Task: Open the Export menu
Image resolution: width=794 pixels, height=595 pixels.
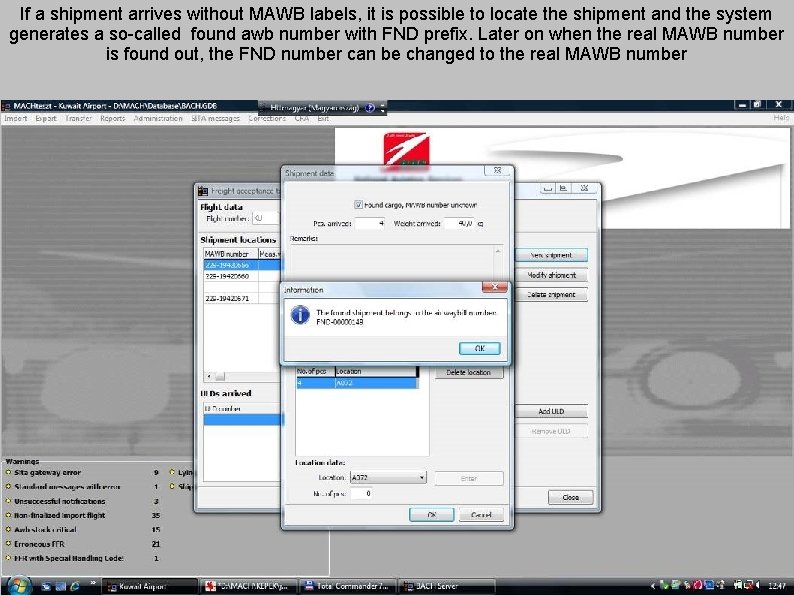Action: [46, 118]
